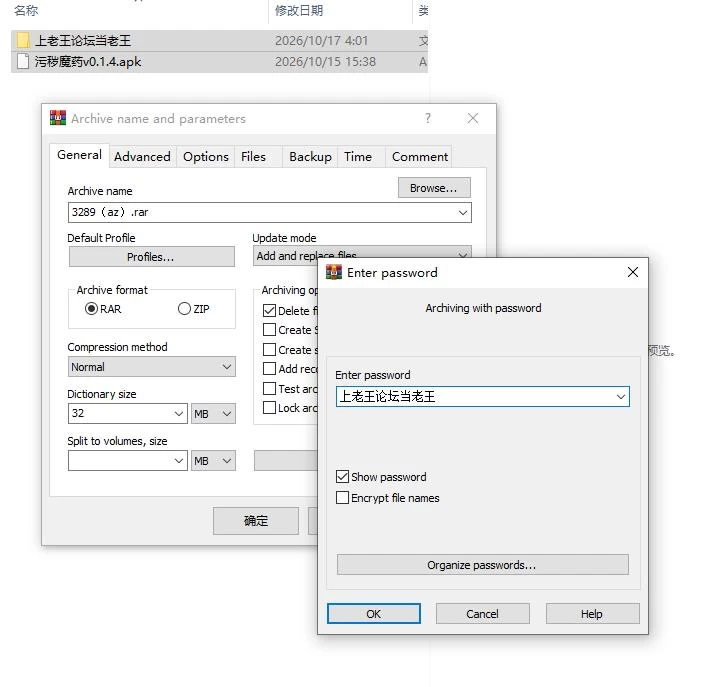Click Help in Enter password dialog

click(x=592, y=614)
